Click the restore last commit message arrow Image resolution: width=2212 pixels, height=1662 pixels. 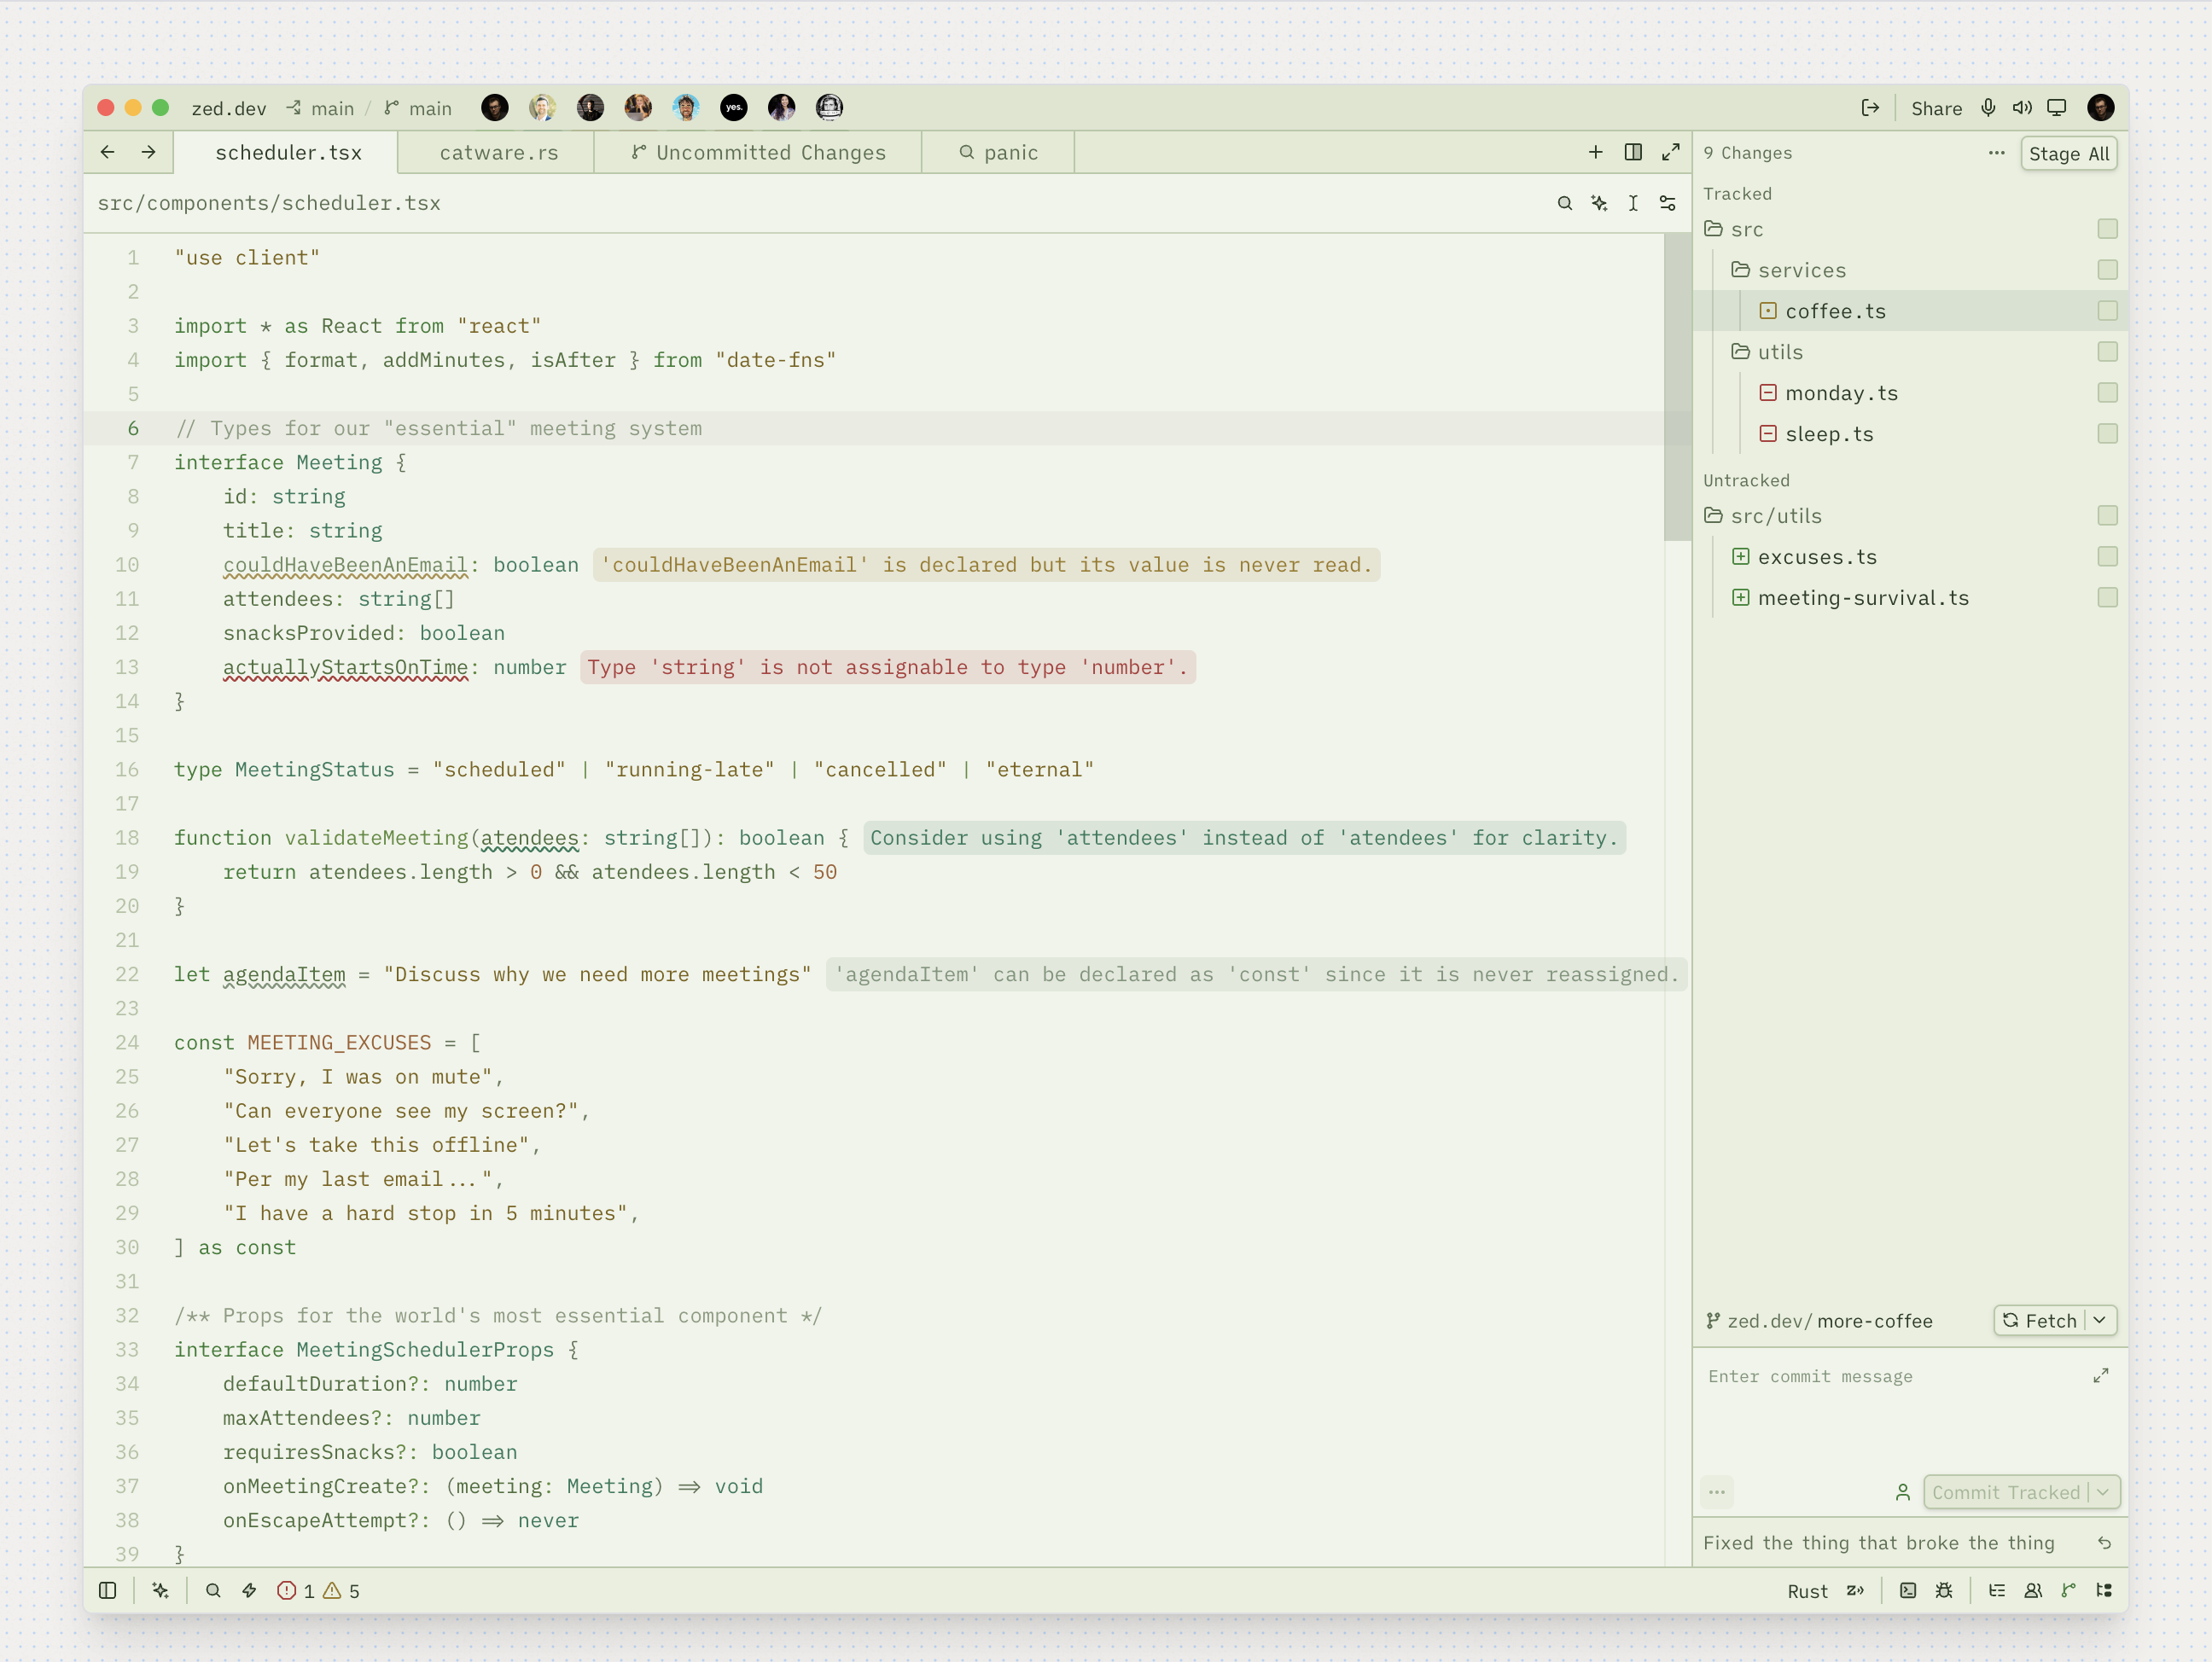point(2104,1543)
